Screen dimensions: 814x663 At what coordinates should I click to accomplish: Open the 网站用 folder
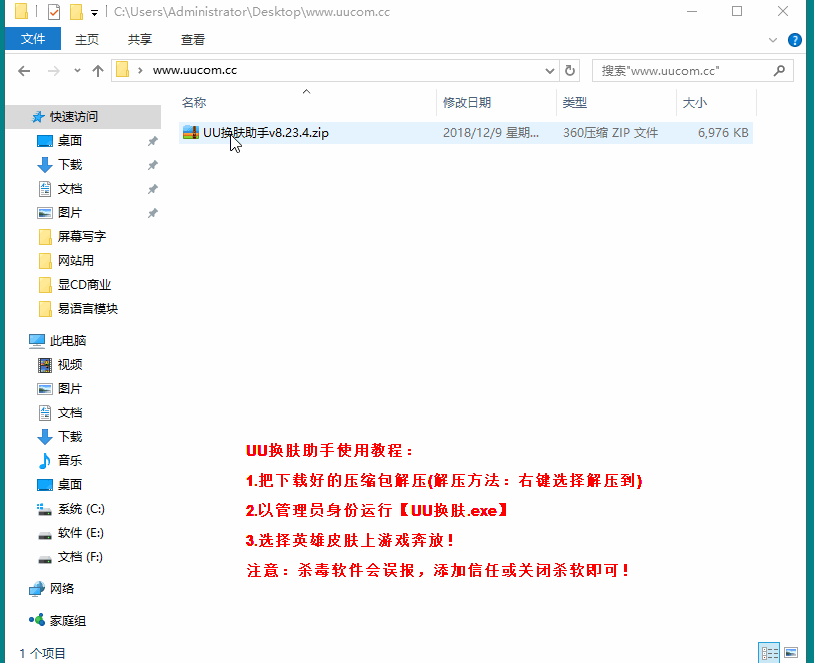tap(75, 261)
